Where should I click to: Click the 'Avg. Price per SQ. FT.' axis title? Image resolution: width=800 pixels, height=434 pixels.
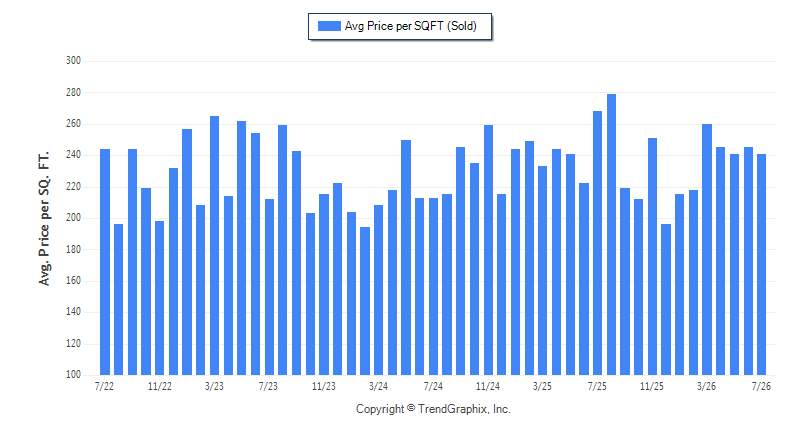[x=44, y=218]
